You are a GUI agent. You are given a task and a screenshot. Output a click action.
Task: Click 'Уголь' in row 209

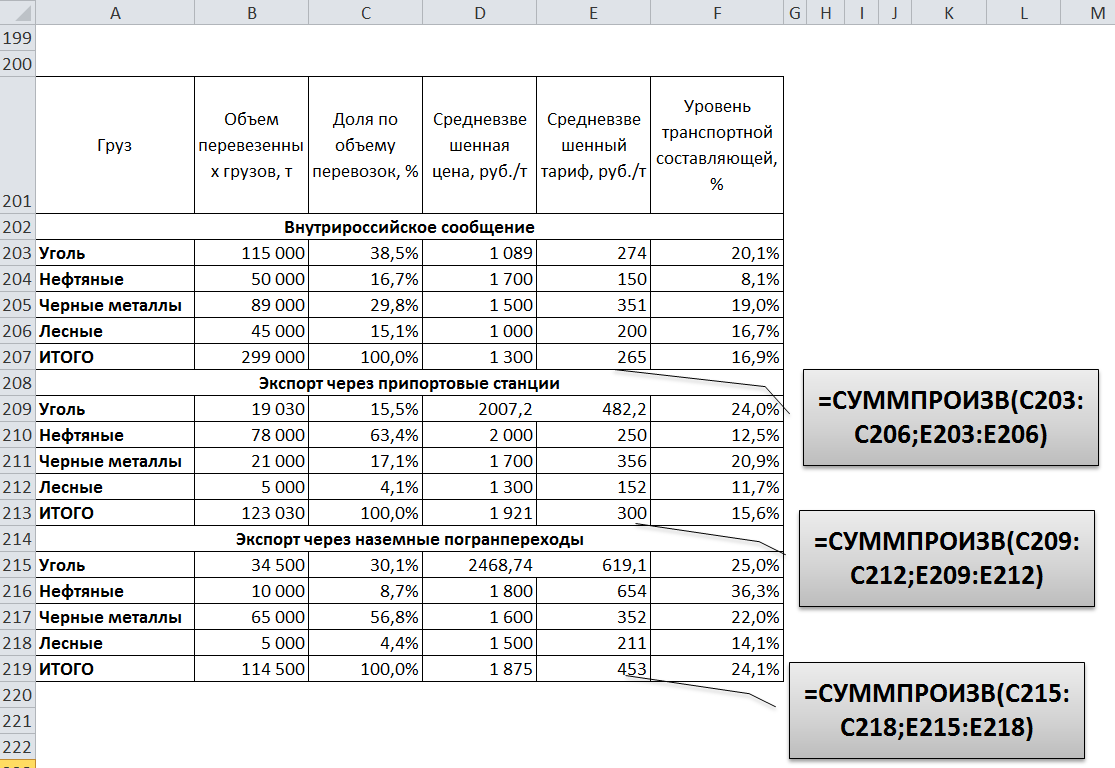click(x=115, y=409)
